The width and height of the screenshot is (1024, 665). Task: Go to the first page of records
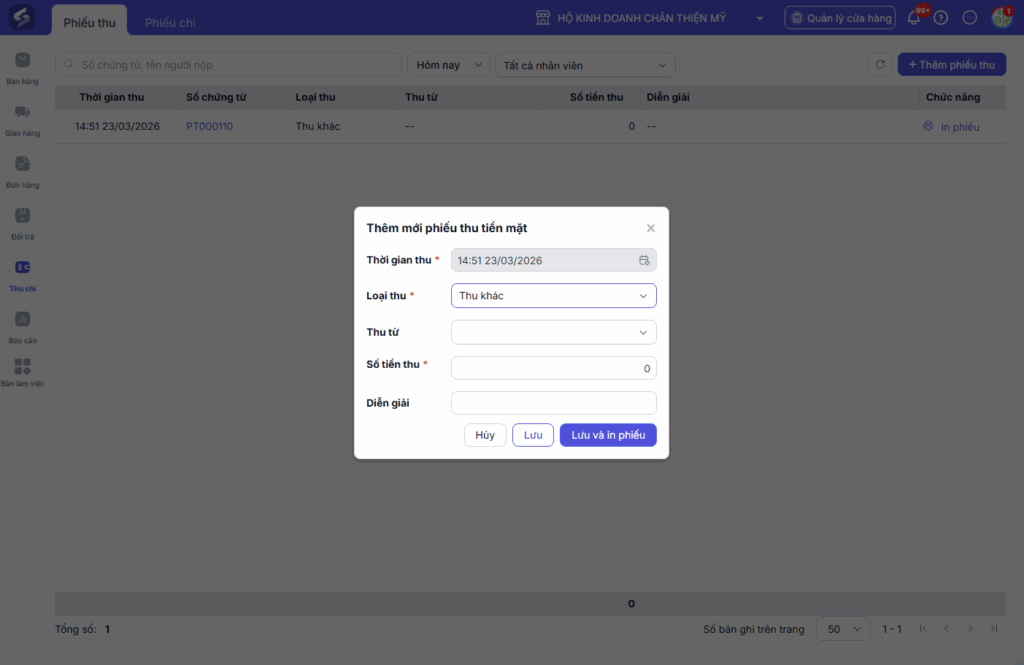coord(923,628)
